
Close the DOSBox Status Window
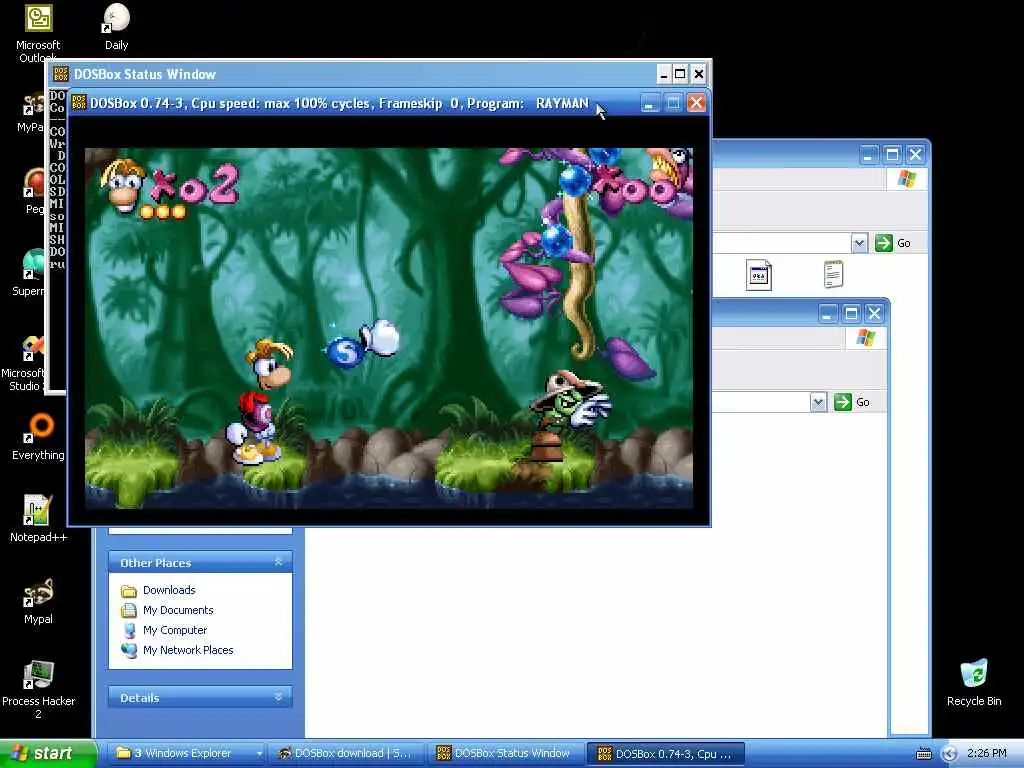pyautogui.click(x=698, y=74)
